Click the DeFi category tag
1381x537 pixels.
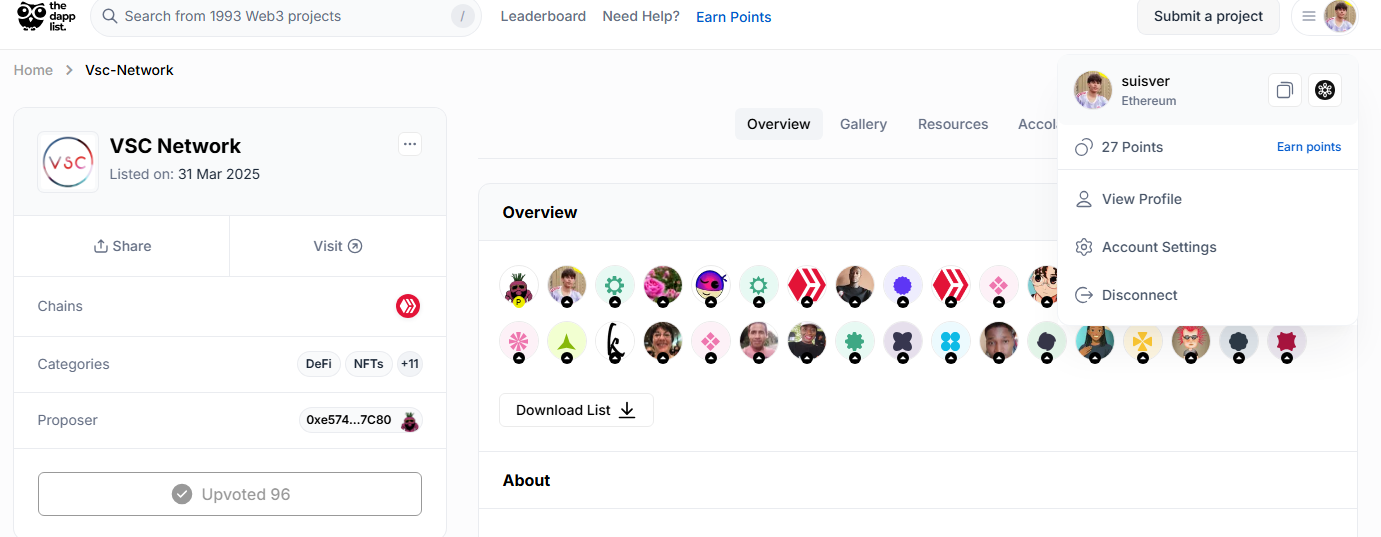(319, 364)
